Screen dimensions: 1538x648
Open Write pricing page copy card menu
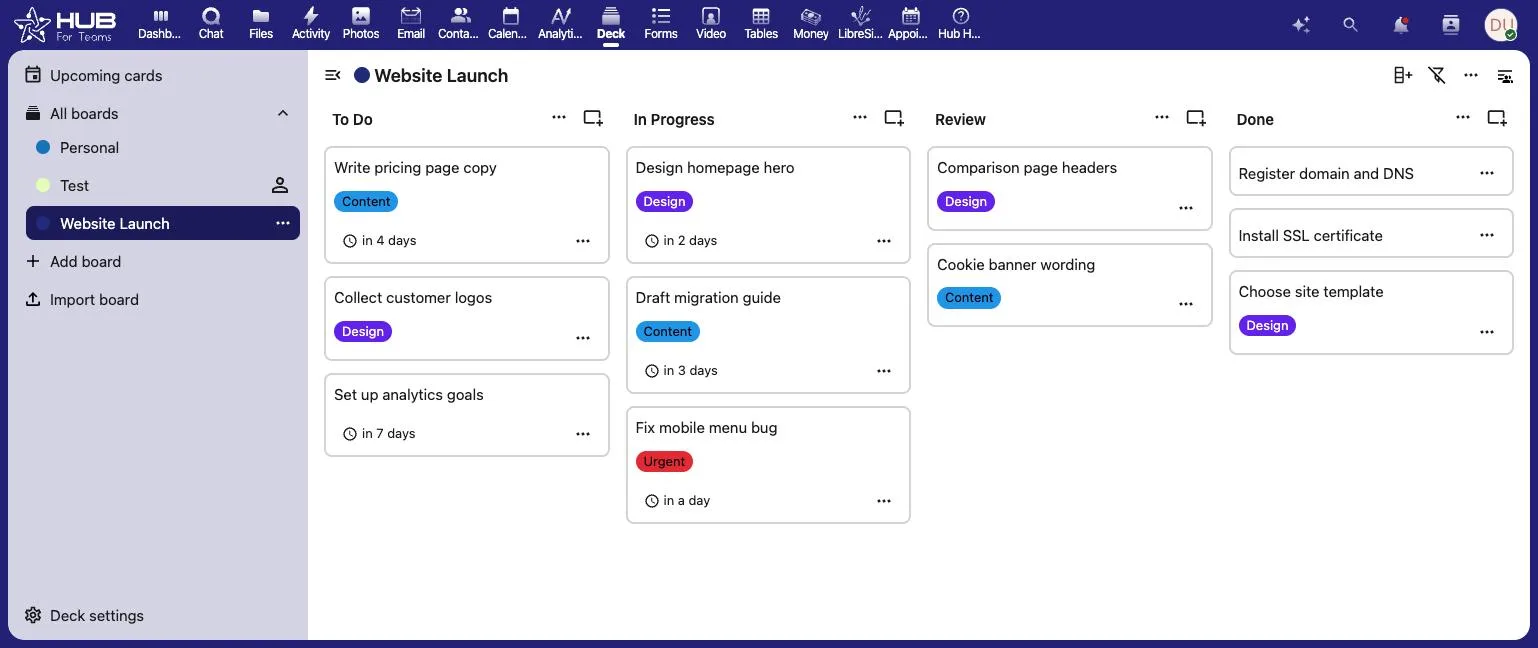coord(583,241)
